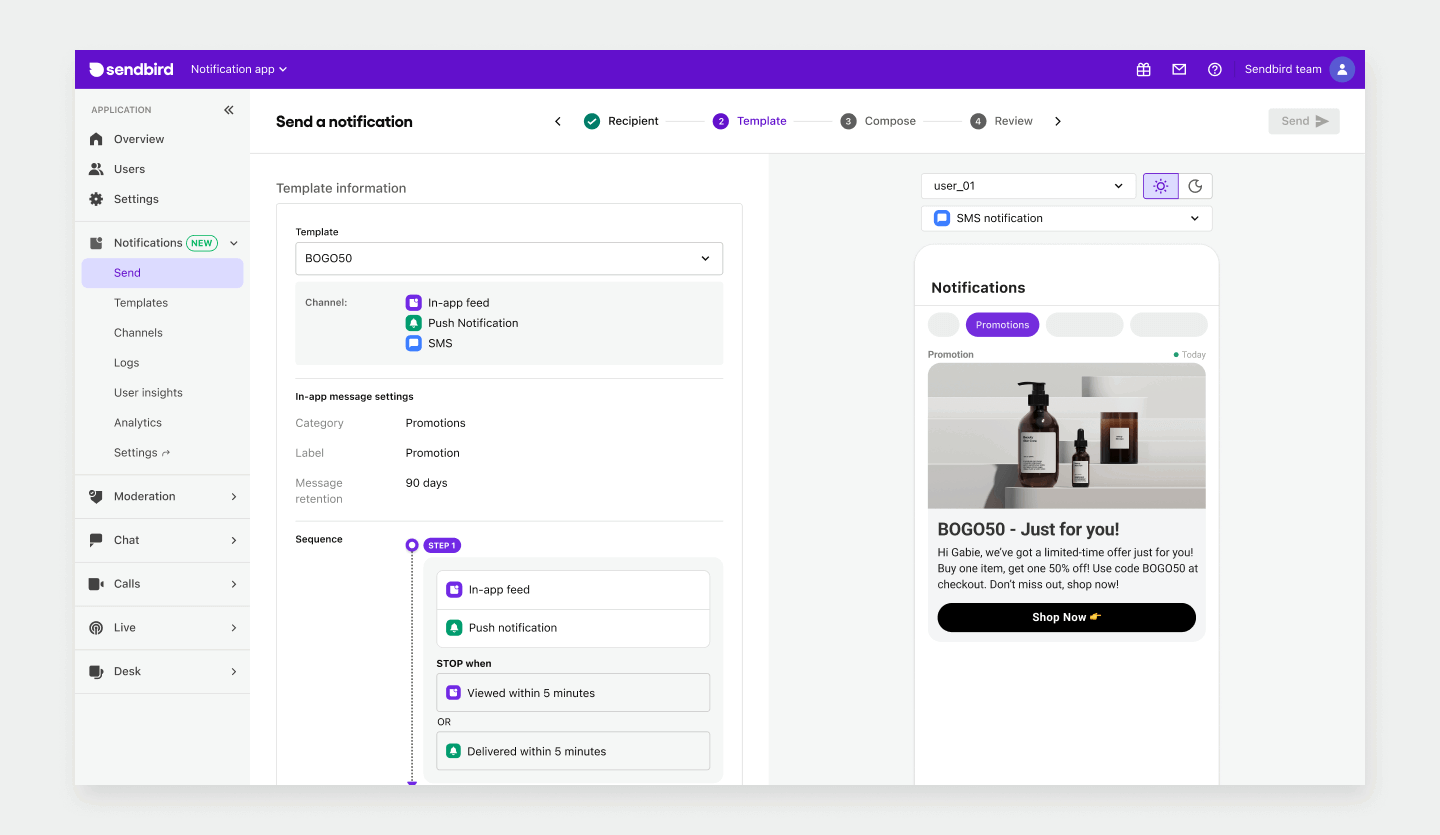The width and height of the screenshot is (1440, 835).
Task: Click icon beside Viewed within 5 minutes
Action: 453,693
